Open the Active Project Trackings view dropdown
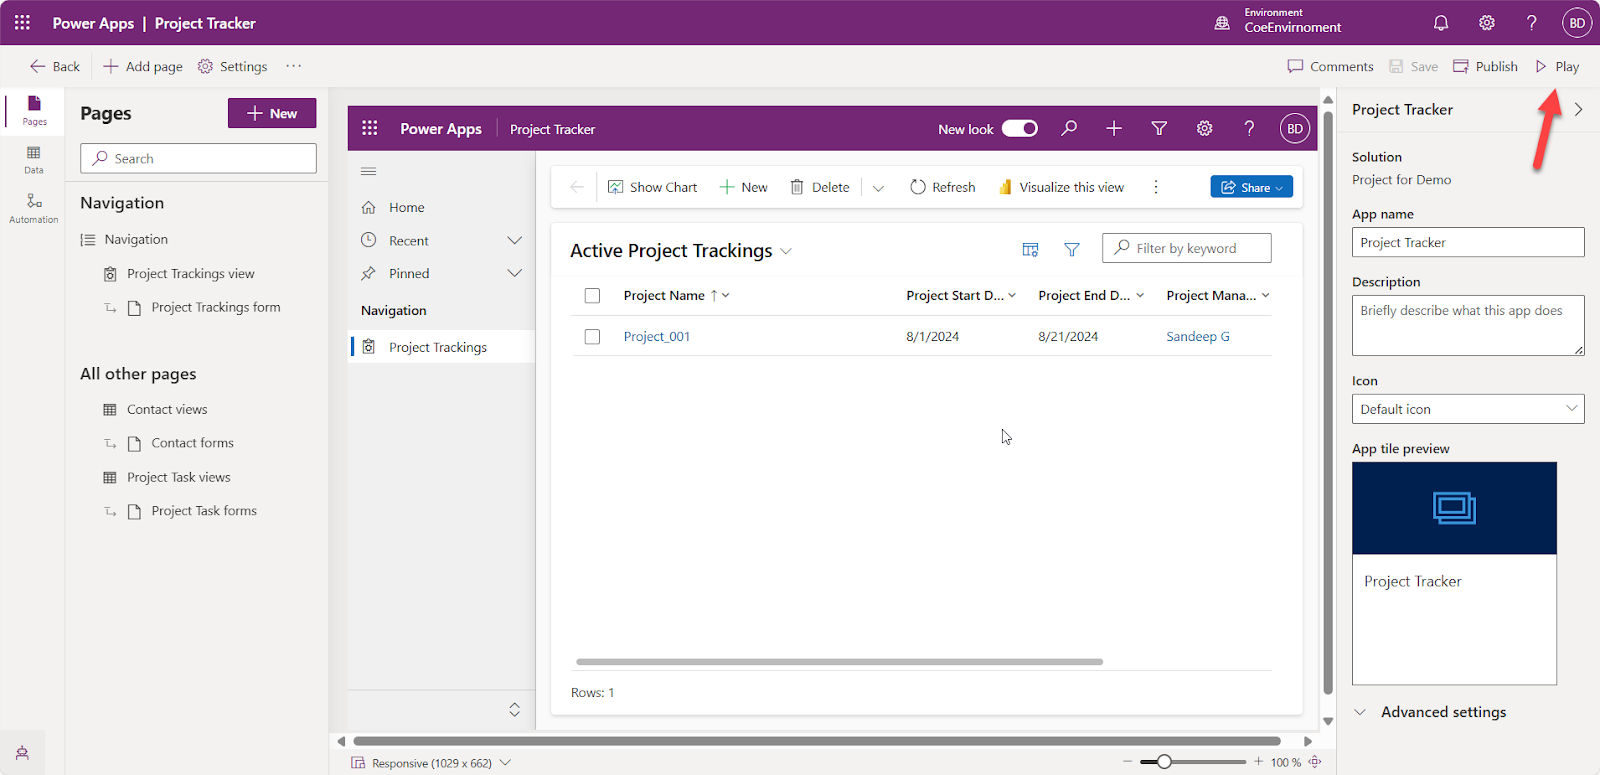This screenshot has height=775, width=1600. [786, 251]
